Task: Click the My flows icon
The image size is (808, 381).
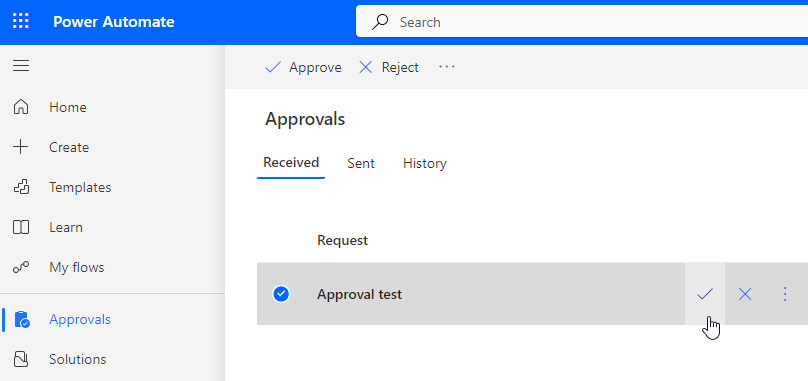Action: (21, 267)
